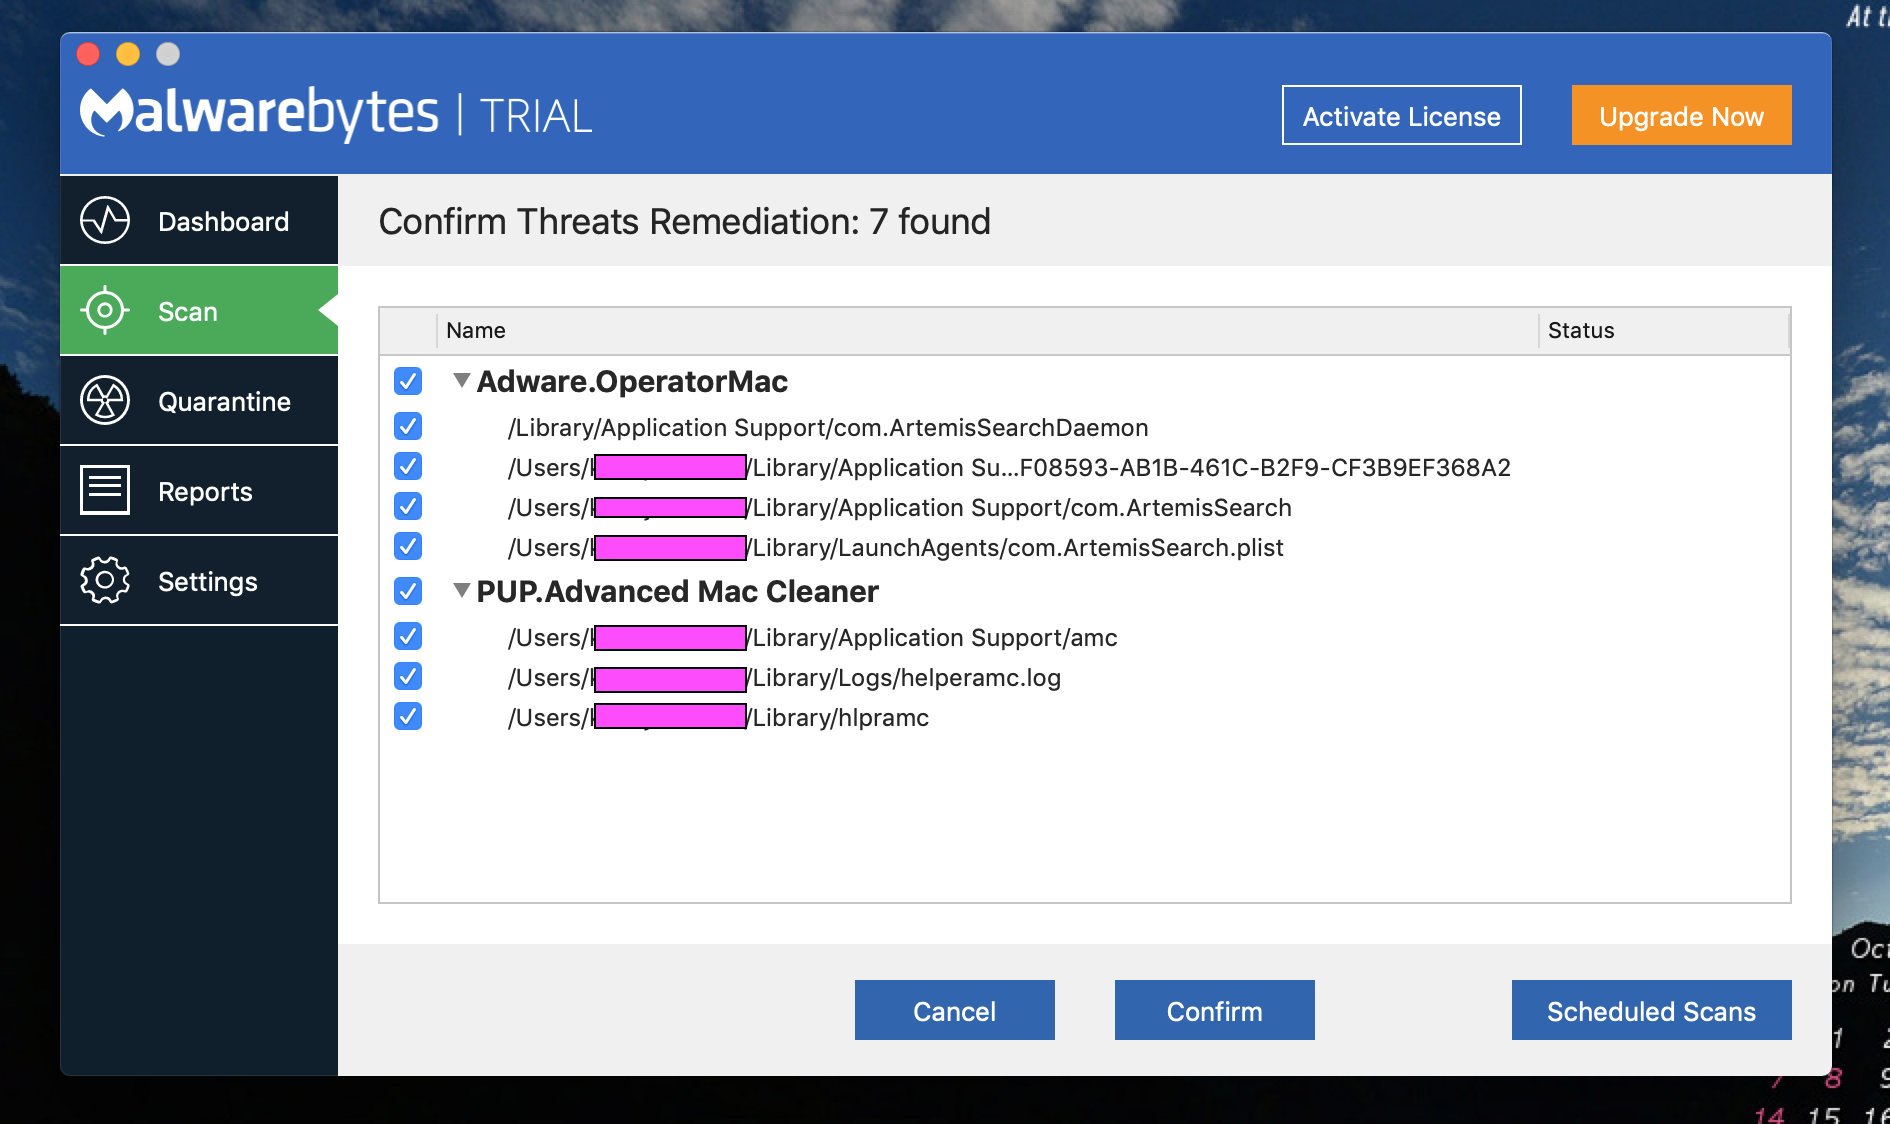
Task: Click the Reports document icon
Action: (105, 491)
